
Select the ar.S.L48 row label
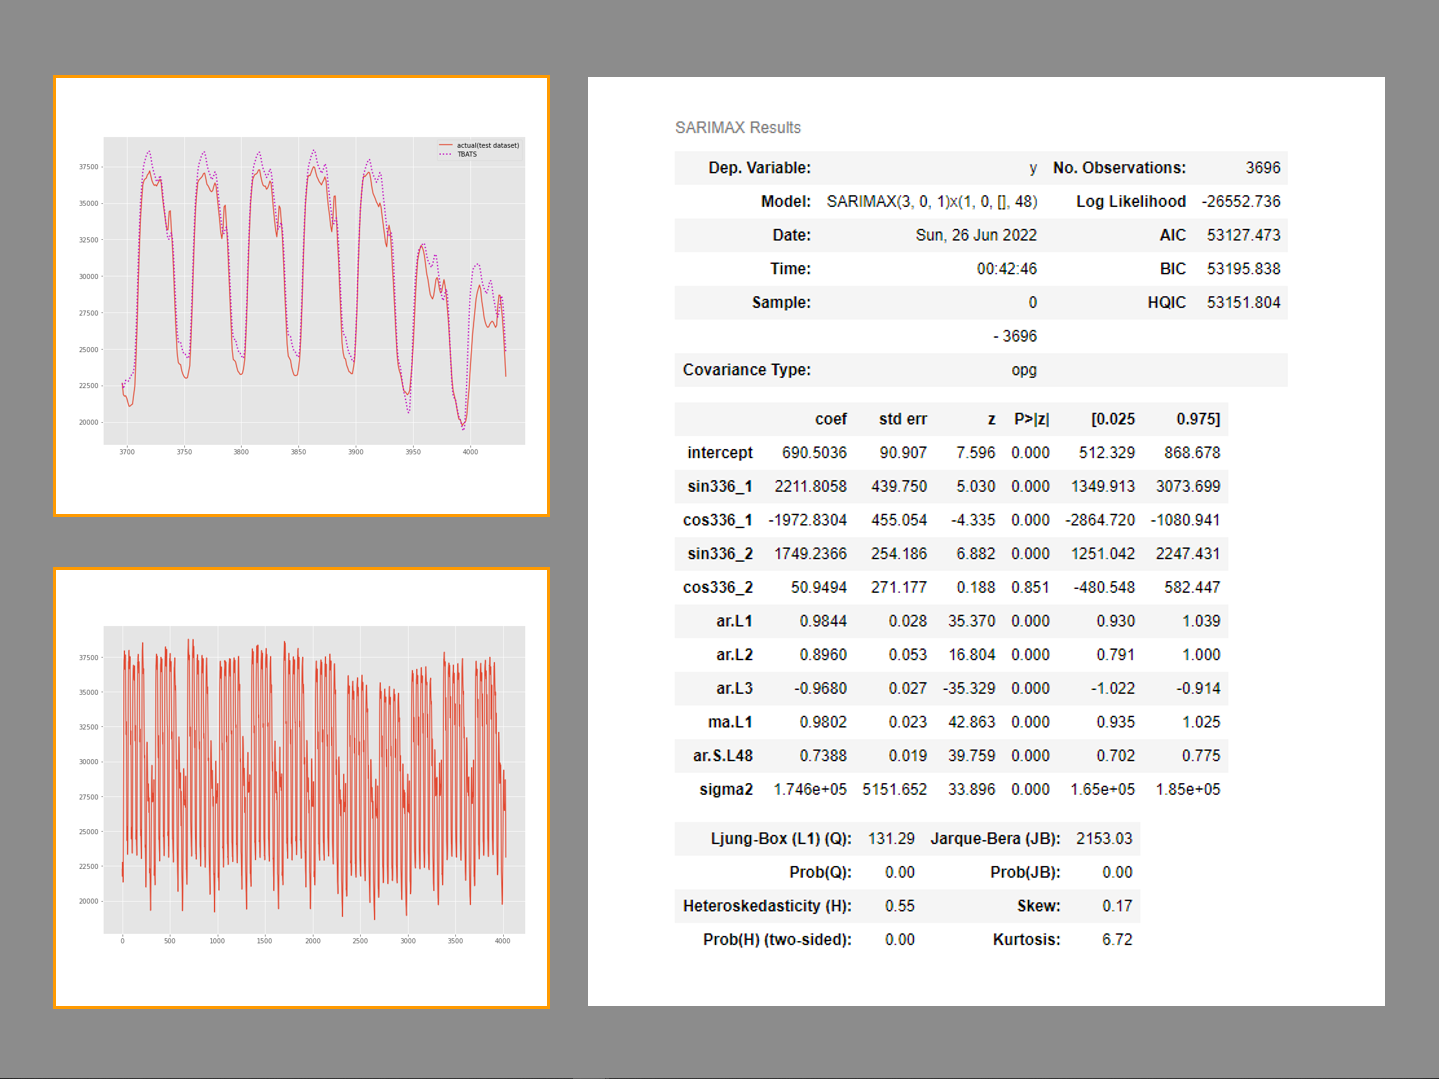[x=722, y=756]
